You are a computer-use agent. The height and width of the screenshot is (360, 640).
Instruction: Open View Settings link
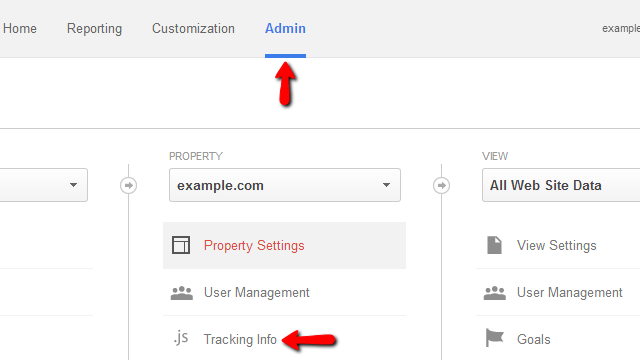click(x=557, y=246)
